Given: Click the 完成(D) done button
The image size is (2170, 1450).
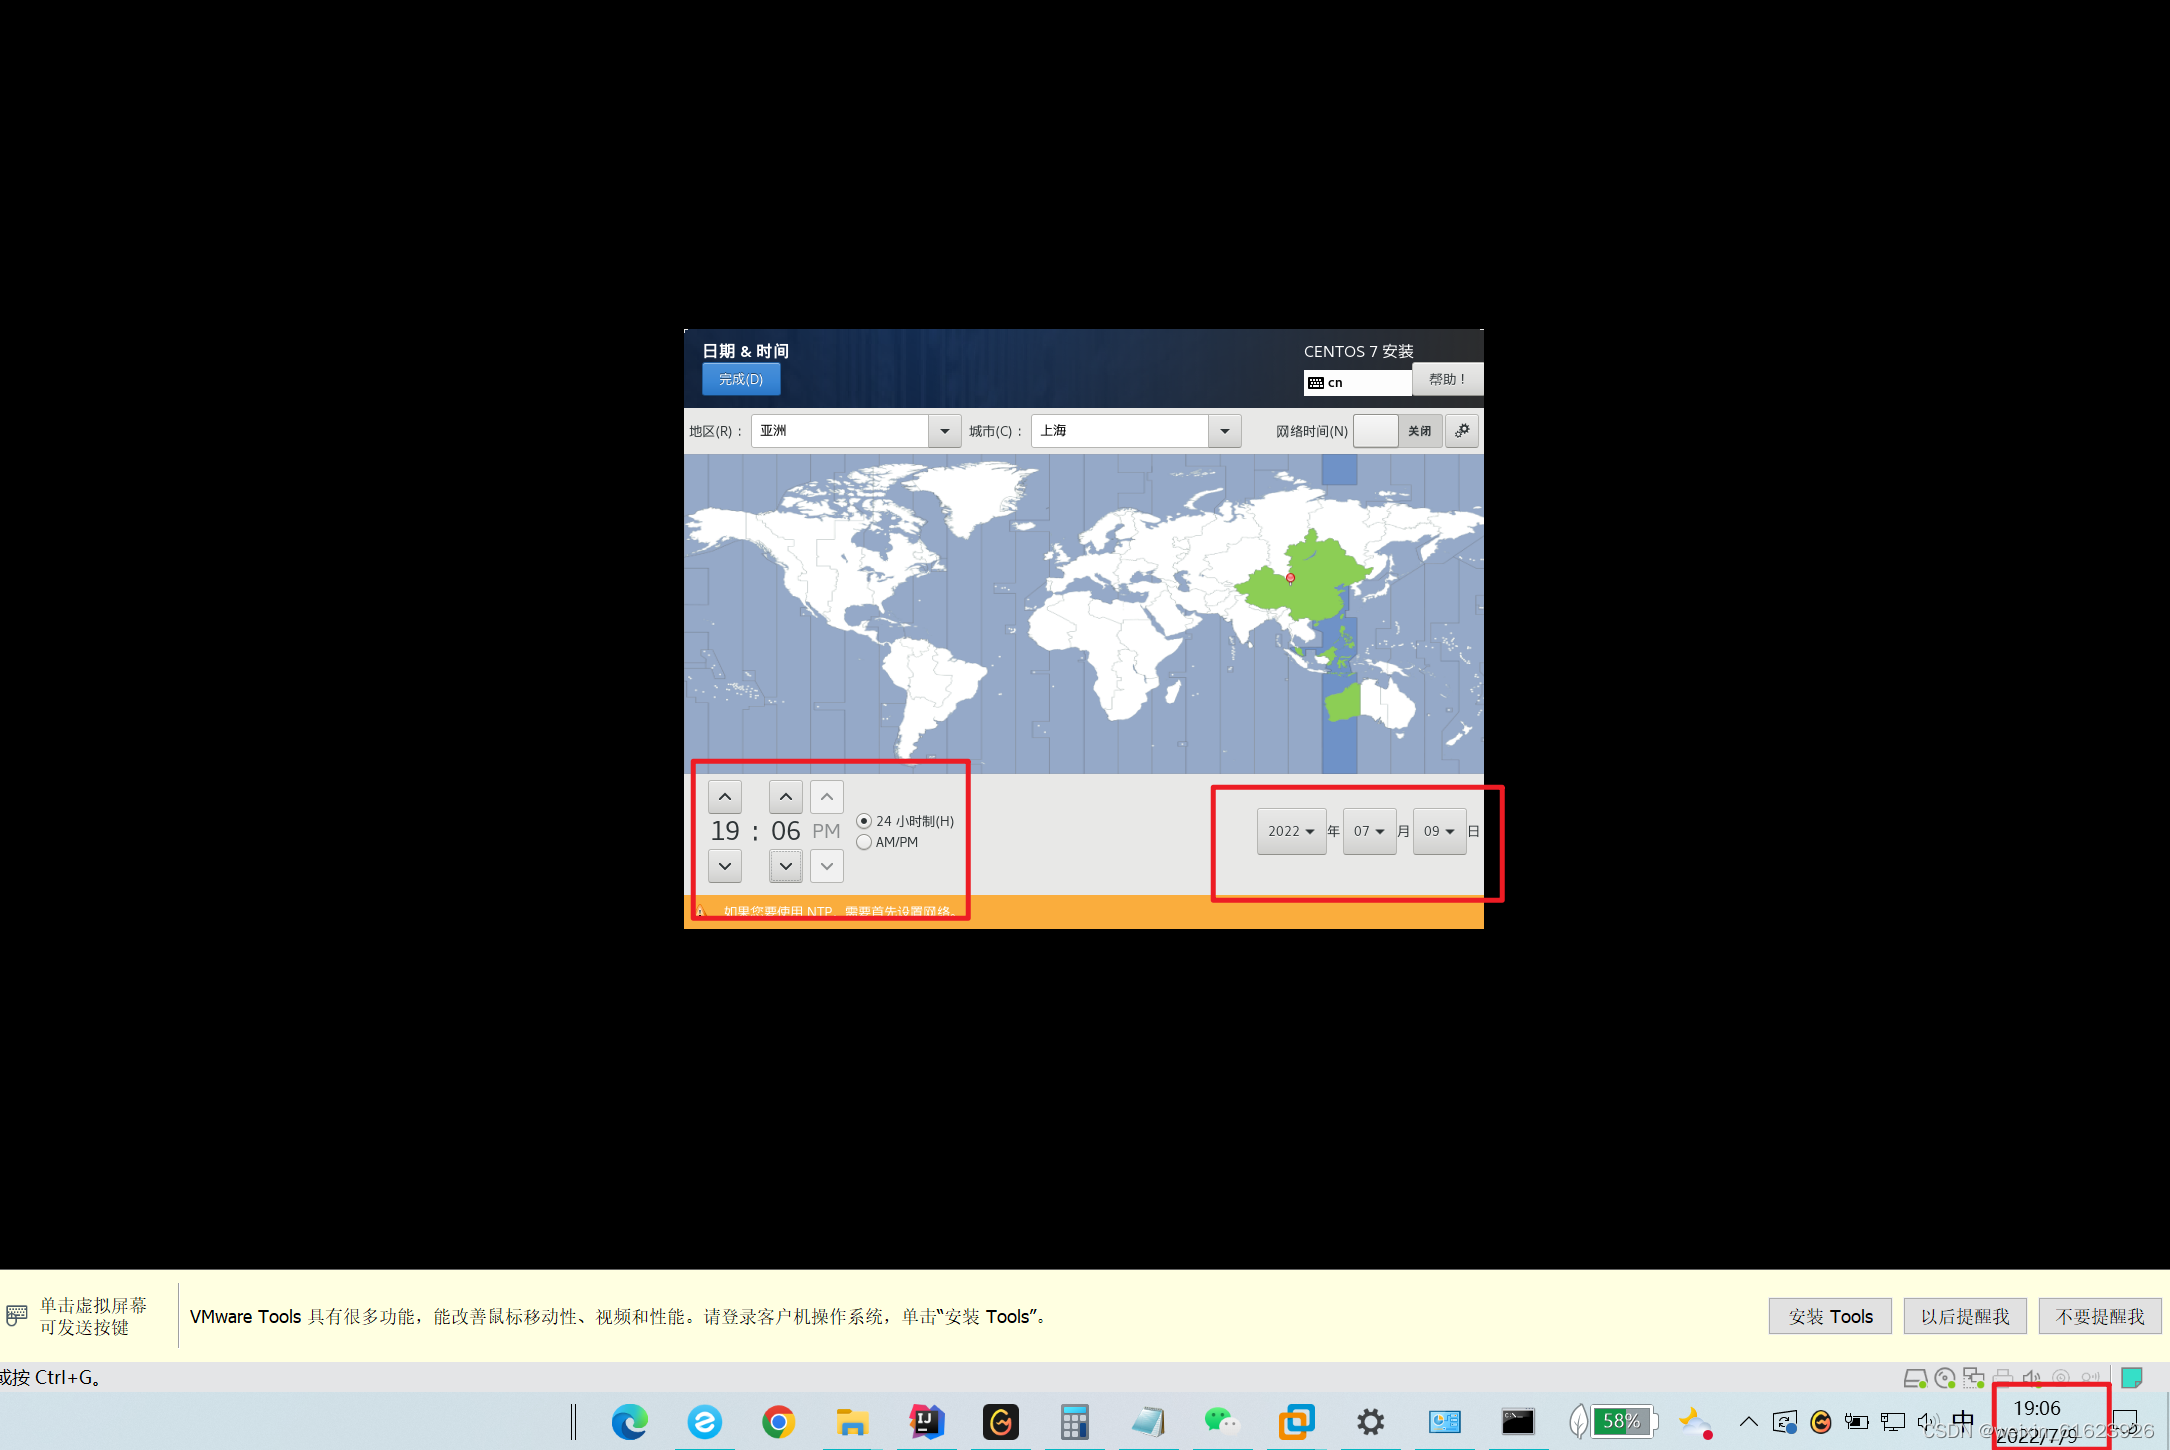Looking at the screenshot, I should [x=740, y=380].
